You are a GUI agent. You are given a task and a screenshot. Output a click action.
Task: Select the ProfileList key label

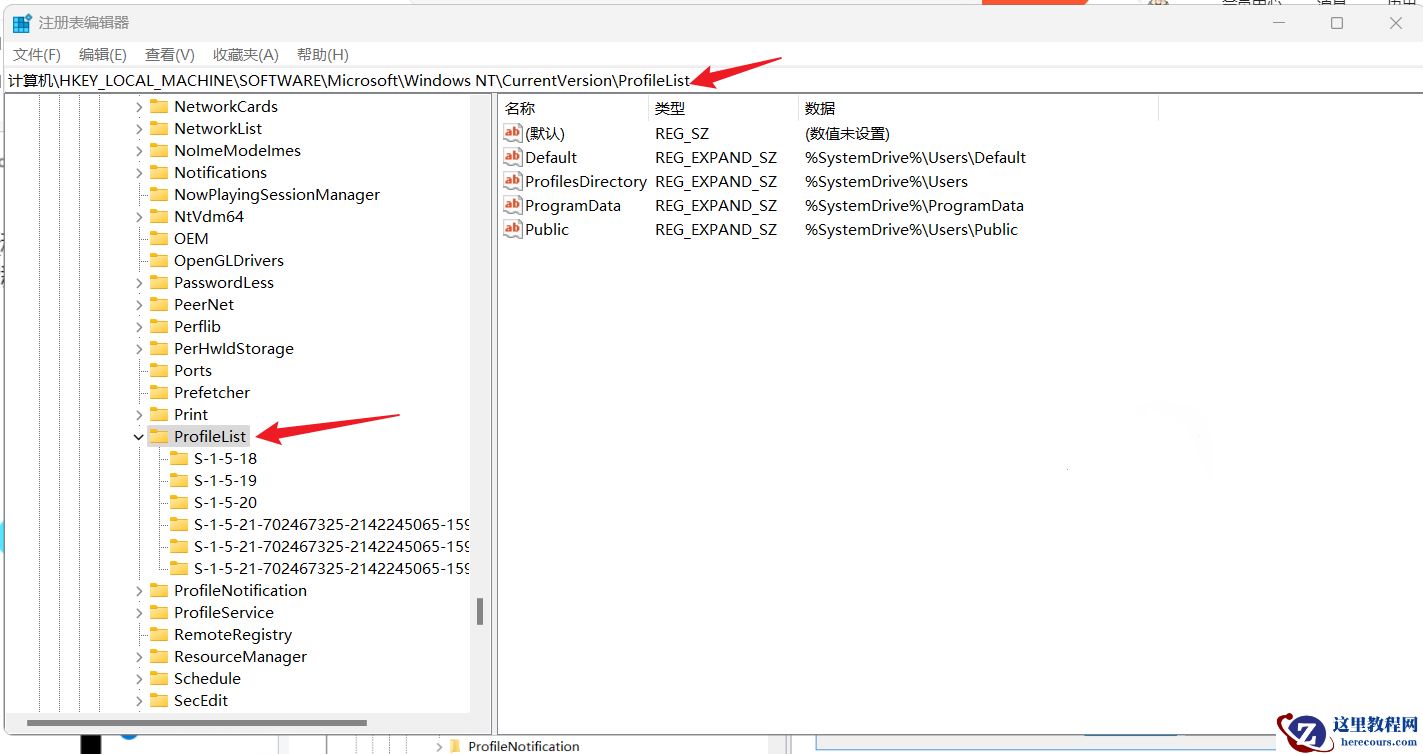(210, 436)
